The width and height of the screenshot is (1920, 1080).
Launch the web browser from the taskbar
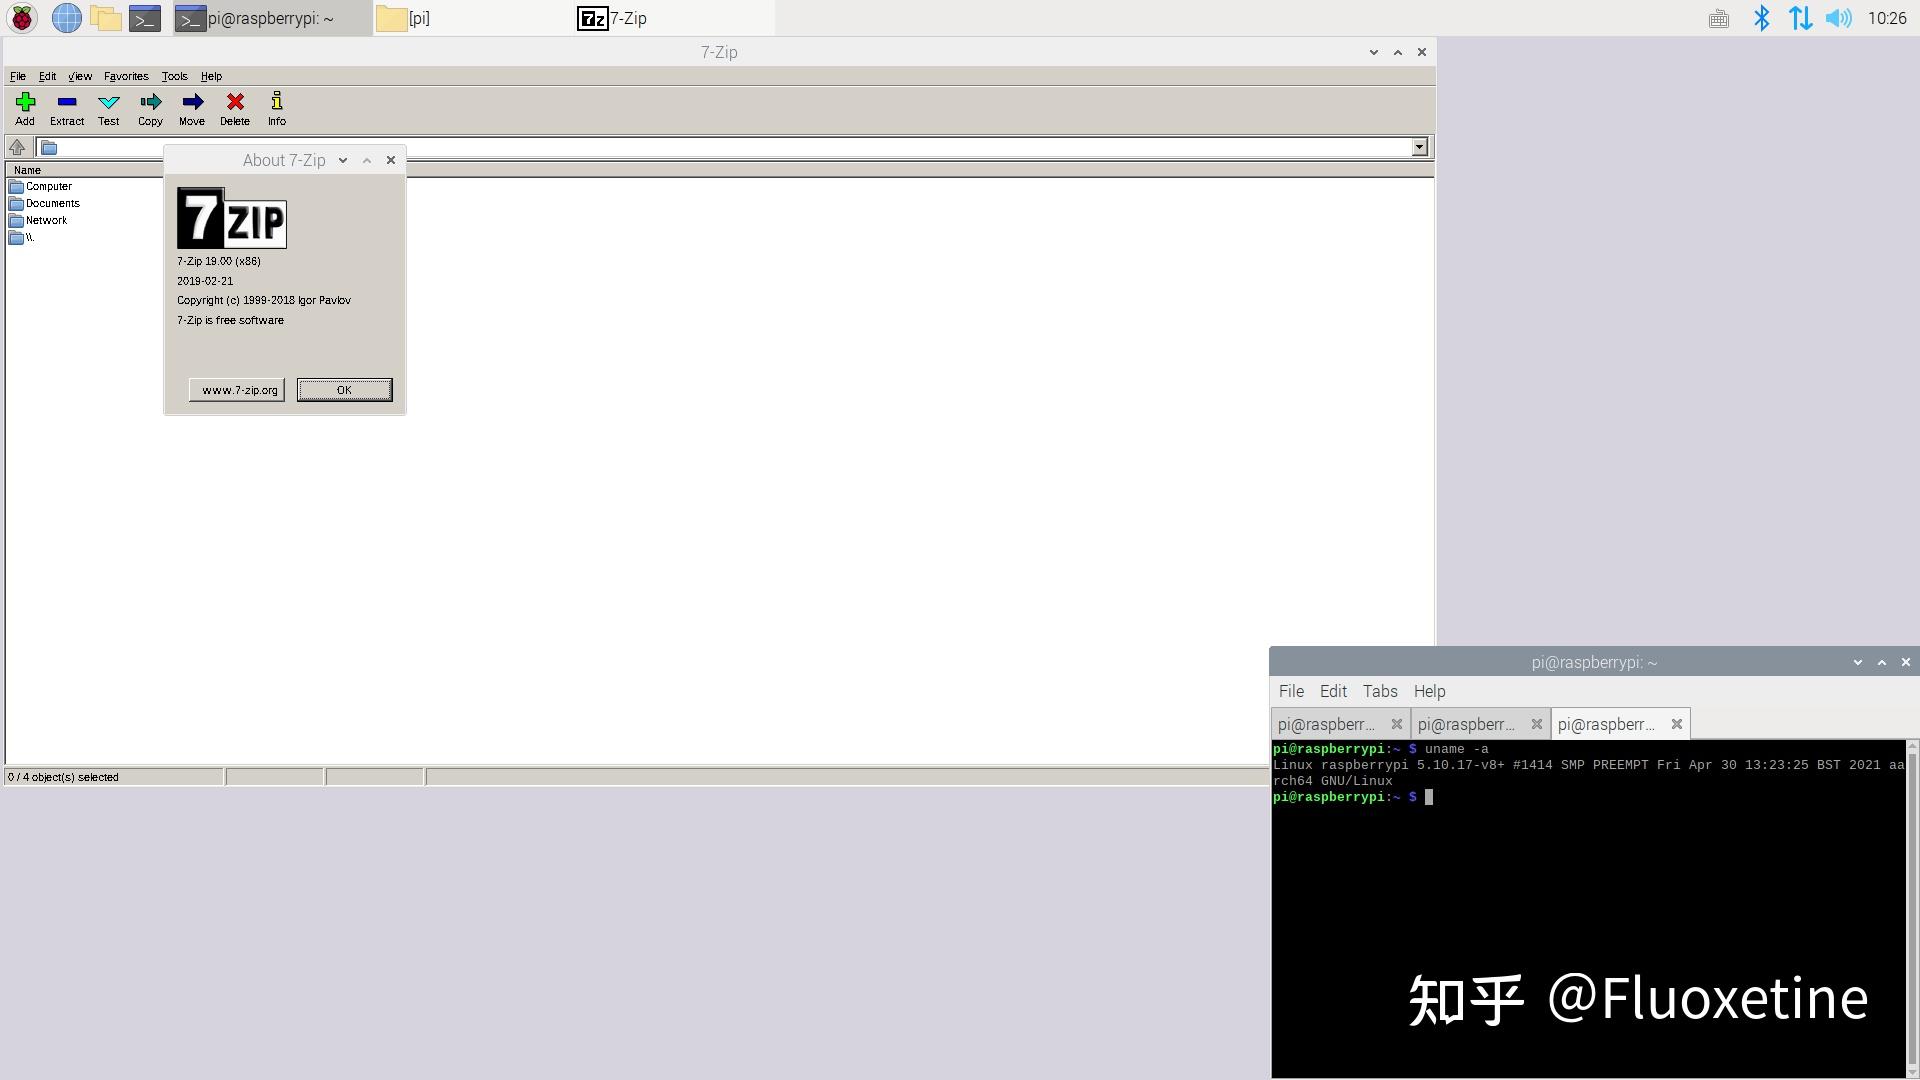point(66,17)
